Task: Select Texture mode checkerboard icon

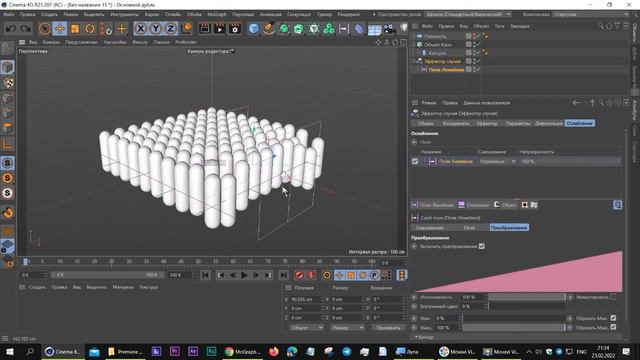Action: click(x=7, y=82)
